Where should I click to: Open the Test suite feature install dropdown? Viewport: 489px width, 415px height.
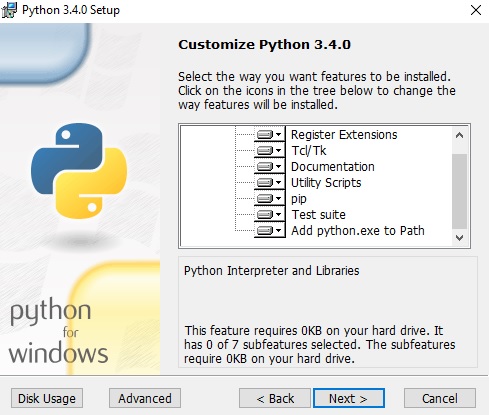point(270,215)
